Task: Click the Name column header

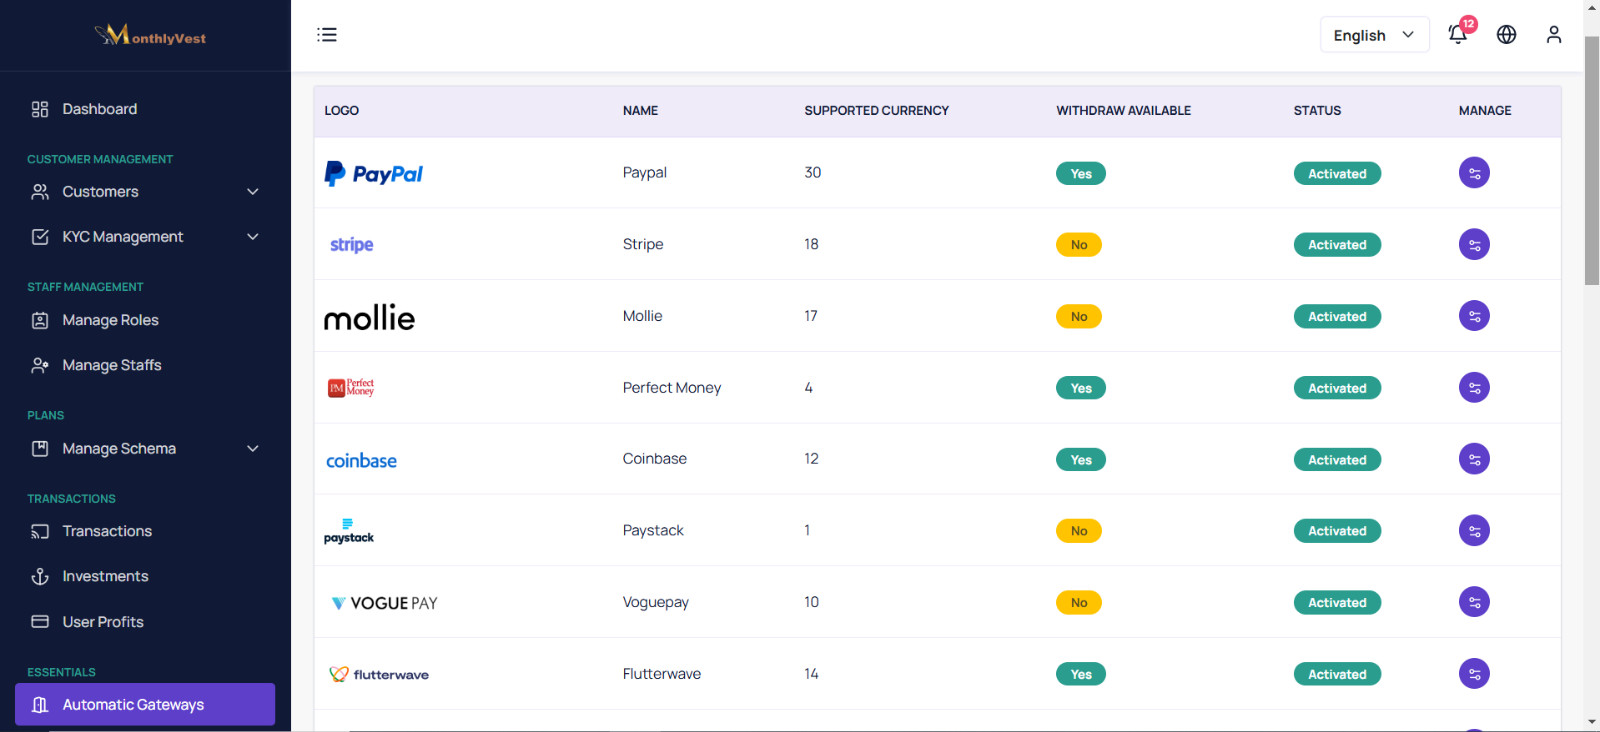Action: pos(640,111)
